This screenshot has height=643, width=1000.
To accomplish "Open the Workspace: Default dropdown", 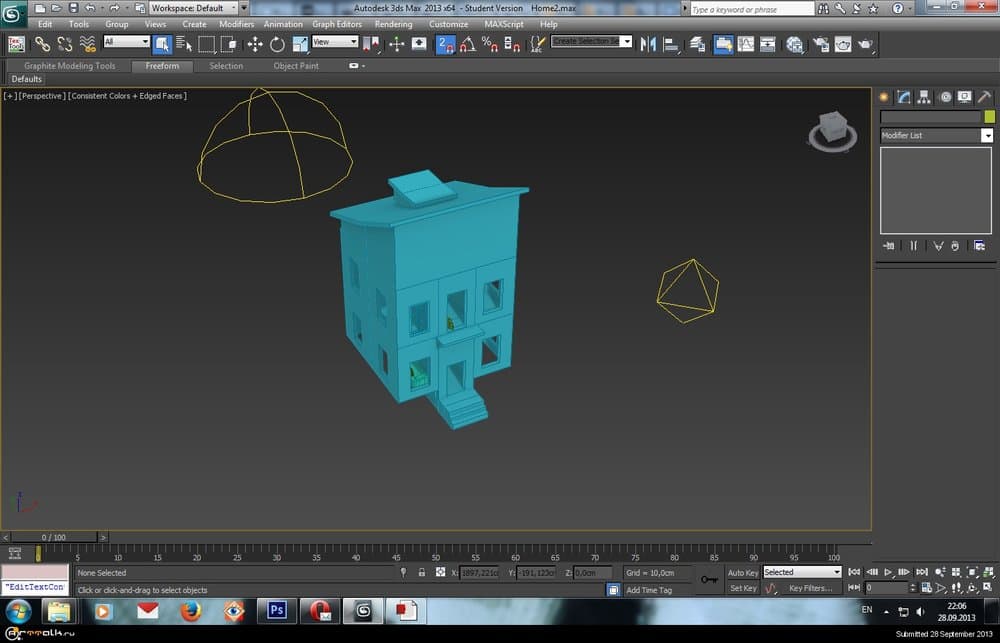I will point(194,8).
